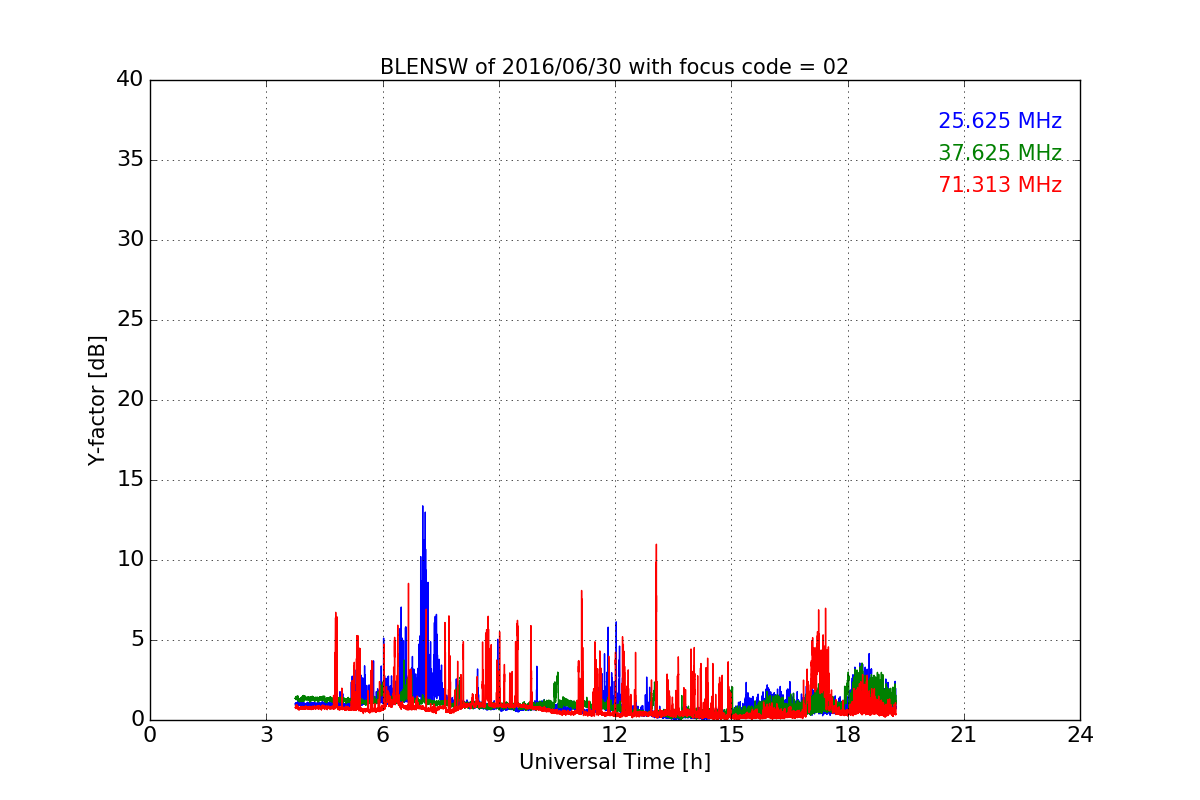Select the red 71.313 MHz legend label
This screenshot has width=1200, height=800.
[x=1000, y=185]
